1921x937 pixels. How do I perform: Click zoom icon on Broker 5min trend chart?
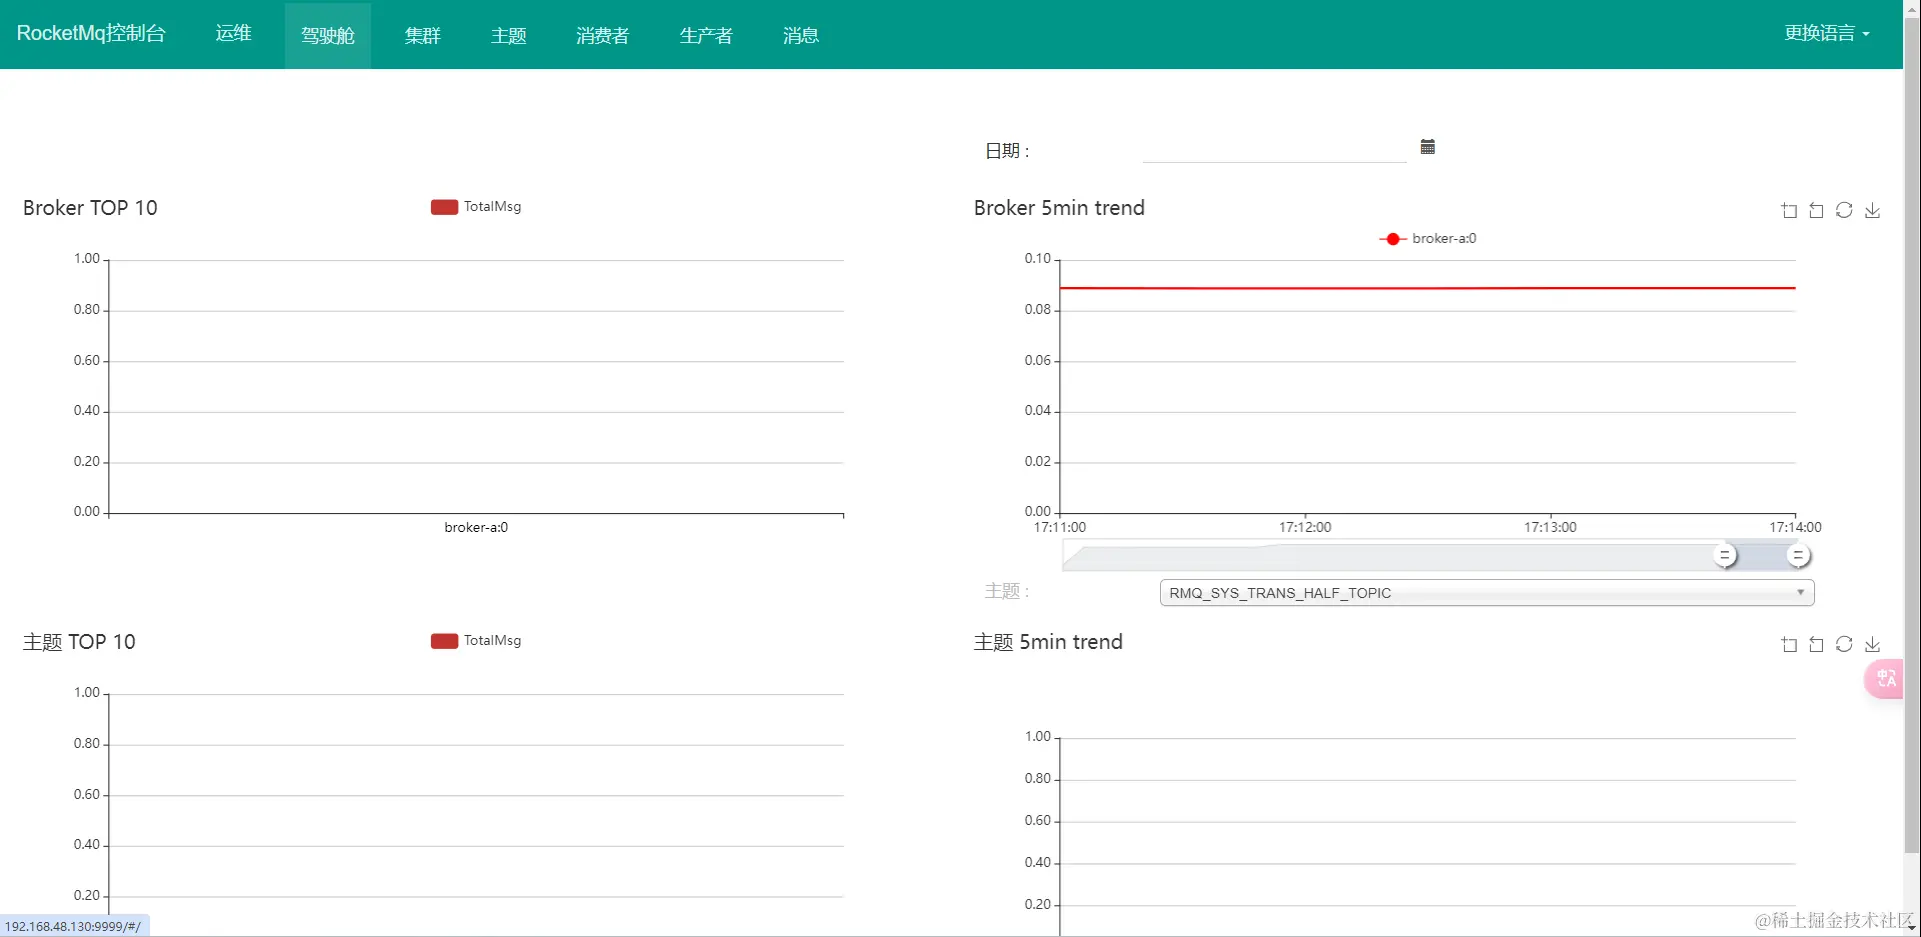(x=1789, y=210)
